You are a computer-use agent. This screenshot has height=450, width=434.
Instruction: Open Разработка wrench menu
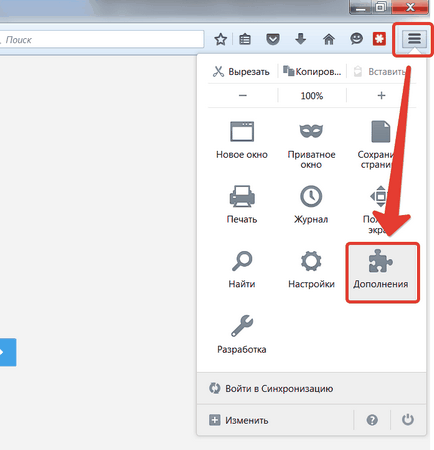[x=242, y=334]
